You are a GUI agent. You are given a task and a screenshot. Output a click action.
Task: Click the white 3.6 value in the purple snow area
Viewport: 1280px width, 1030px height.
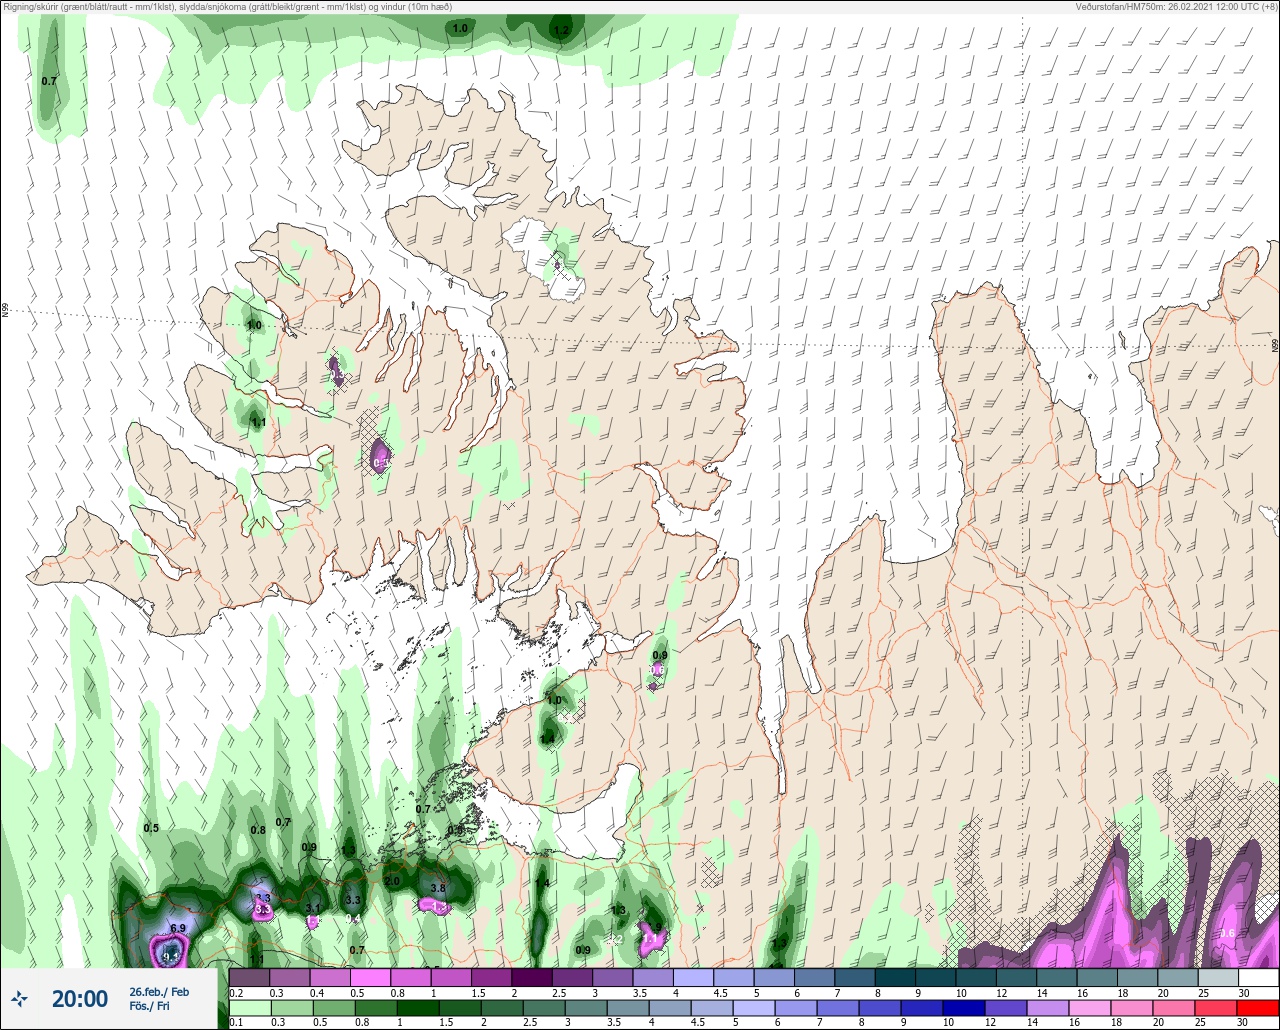[1227, 933]
